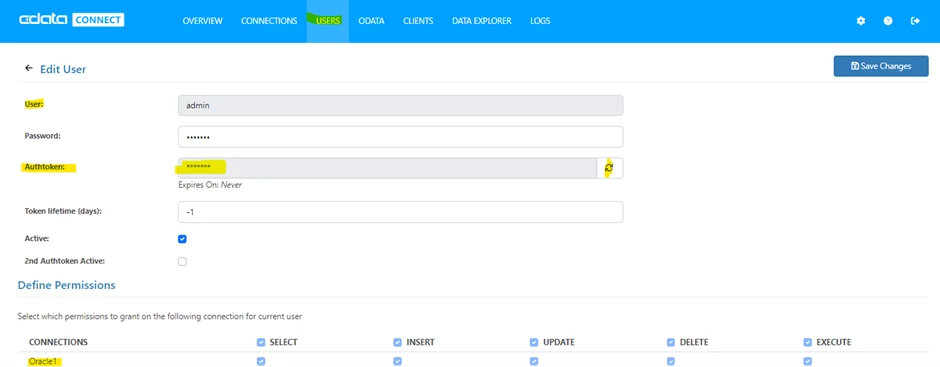Click the CData Connect logo
The image size is (940, 367).
tap(71, 20)
